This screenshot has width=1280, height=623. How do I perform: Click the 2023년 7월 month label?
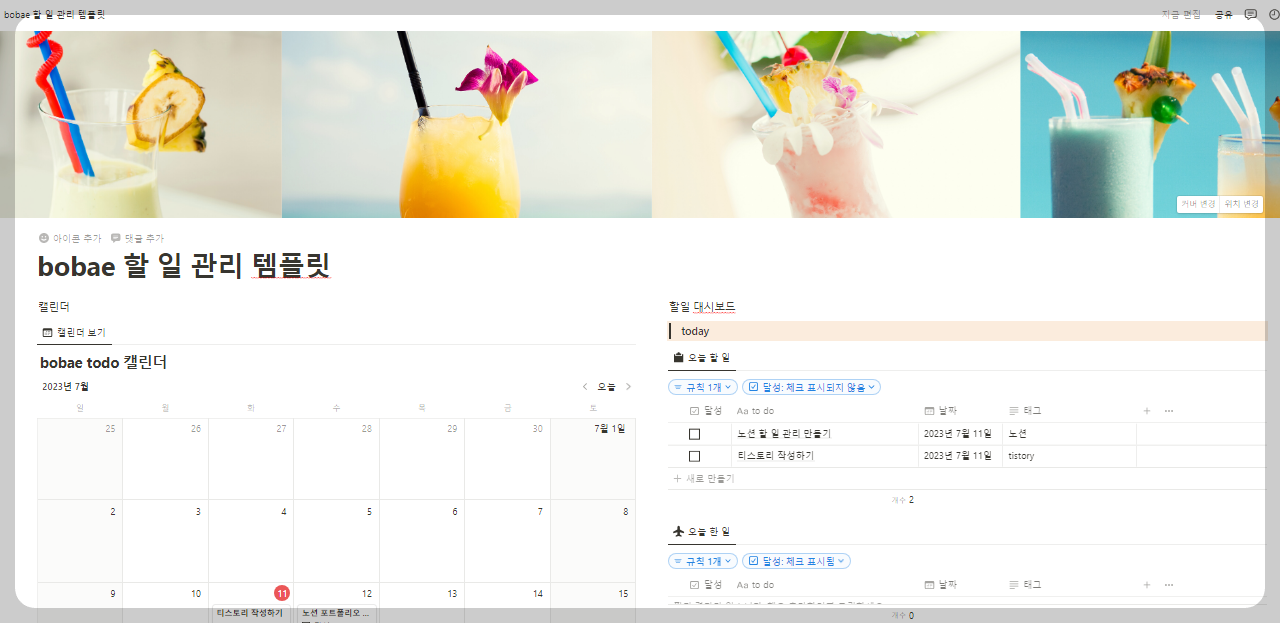[65, 387]
